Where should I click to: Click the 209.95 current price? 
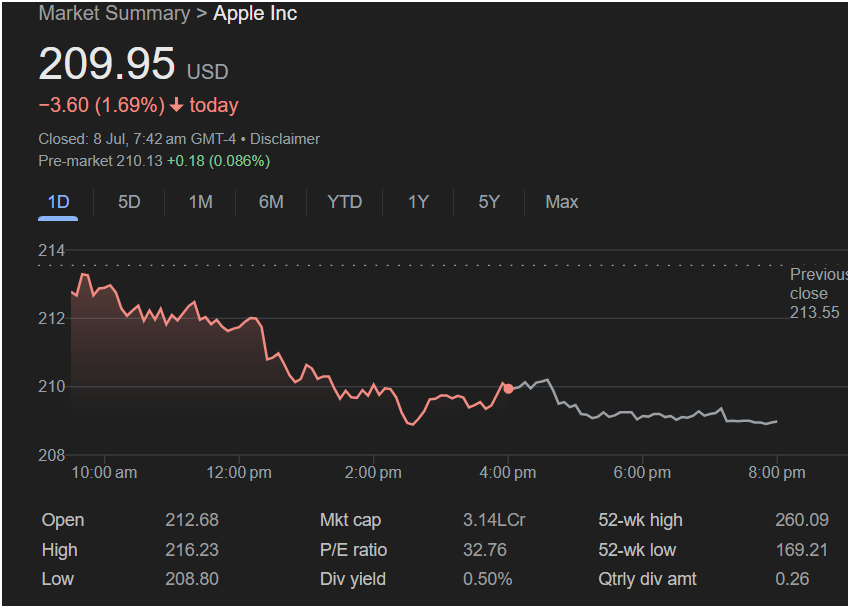pyautogui.click(x=106, y=64)
